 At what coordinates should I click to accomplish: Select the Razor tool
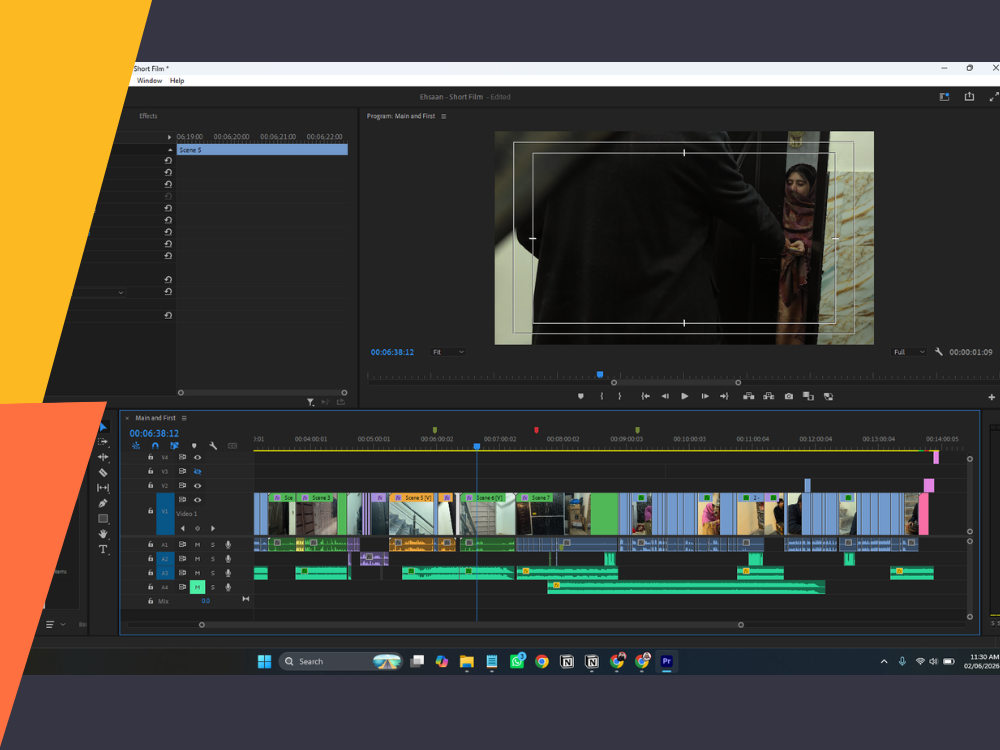click(103, 473)
